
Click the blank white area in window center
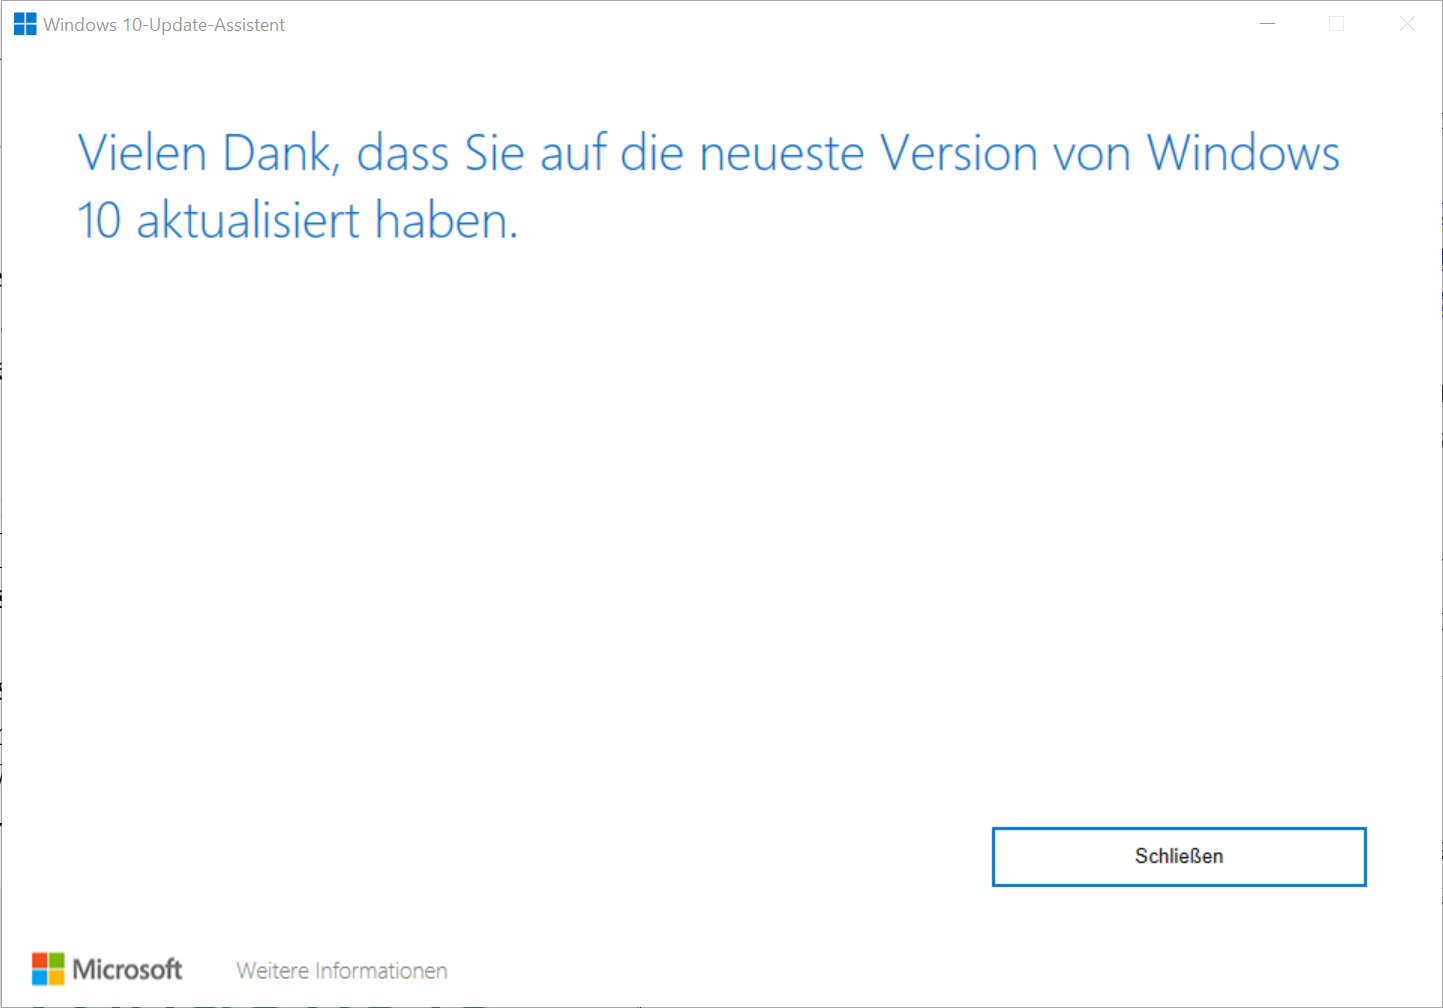pos(720,530)
